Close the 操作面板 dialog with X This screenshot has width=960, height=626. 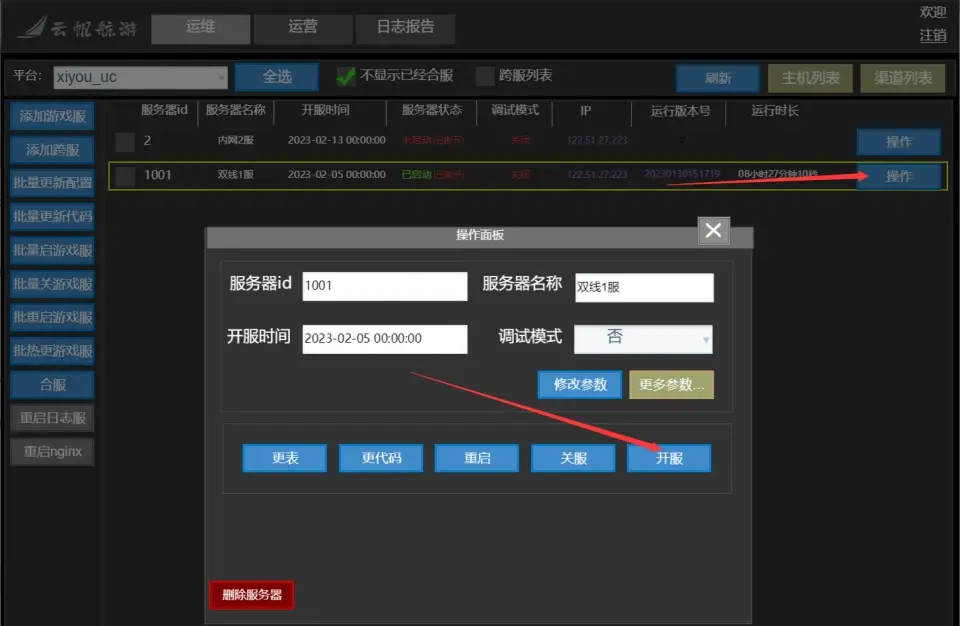712,231
